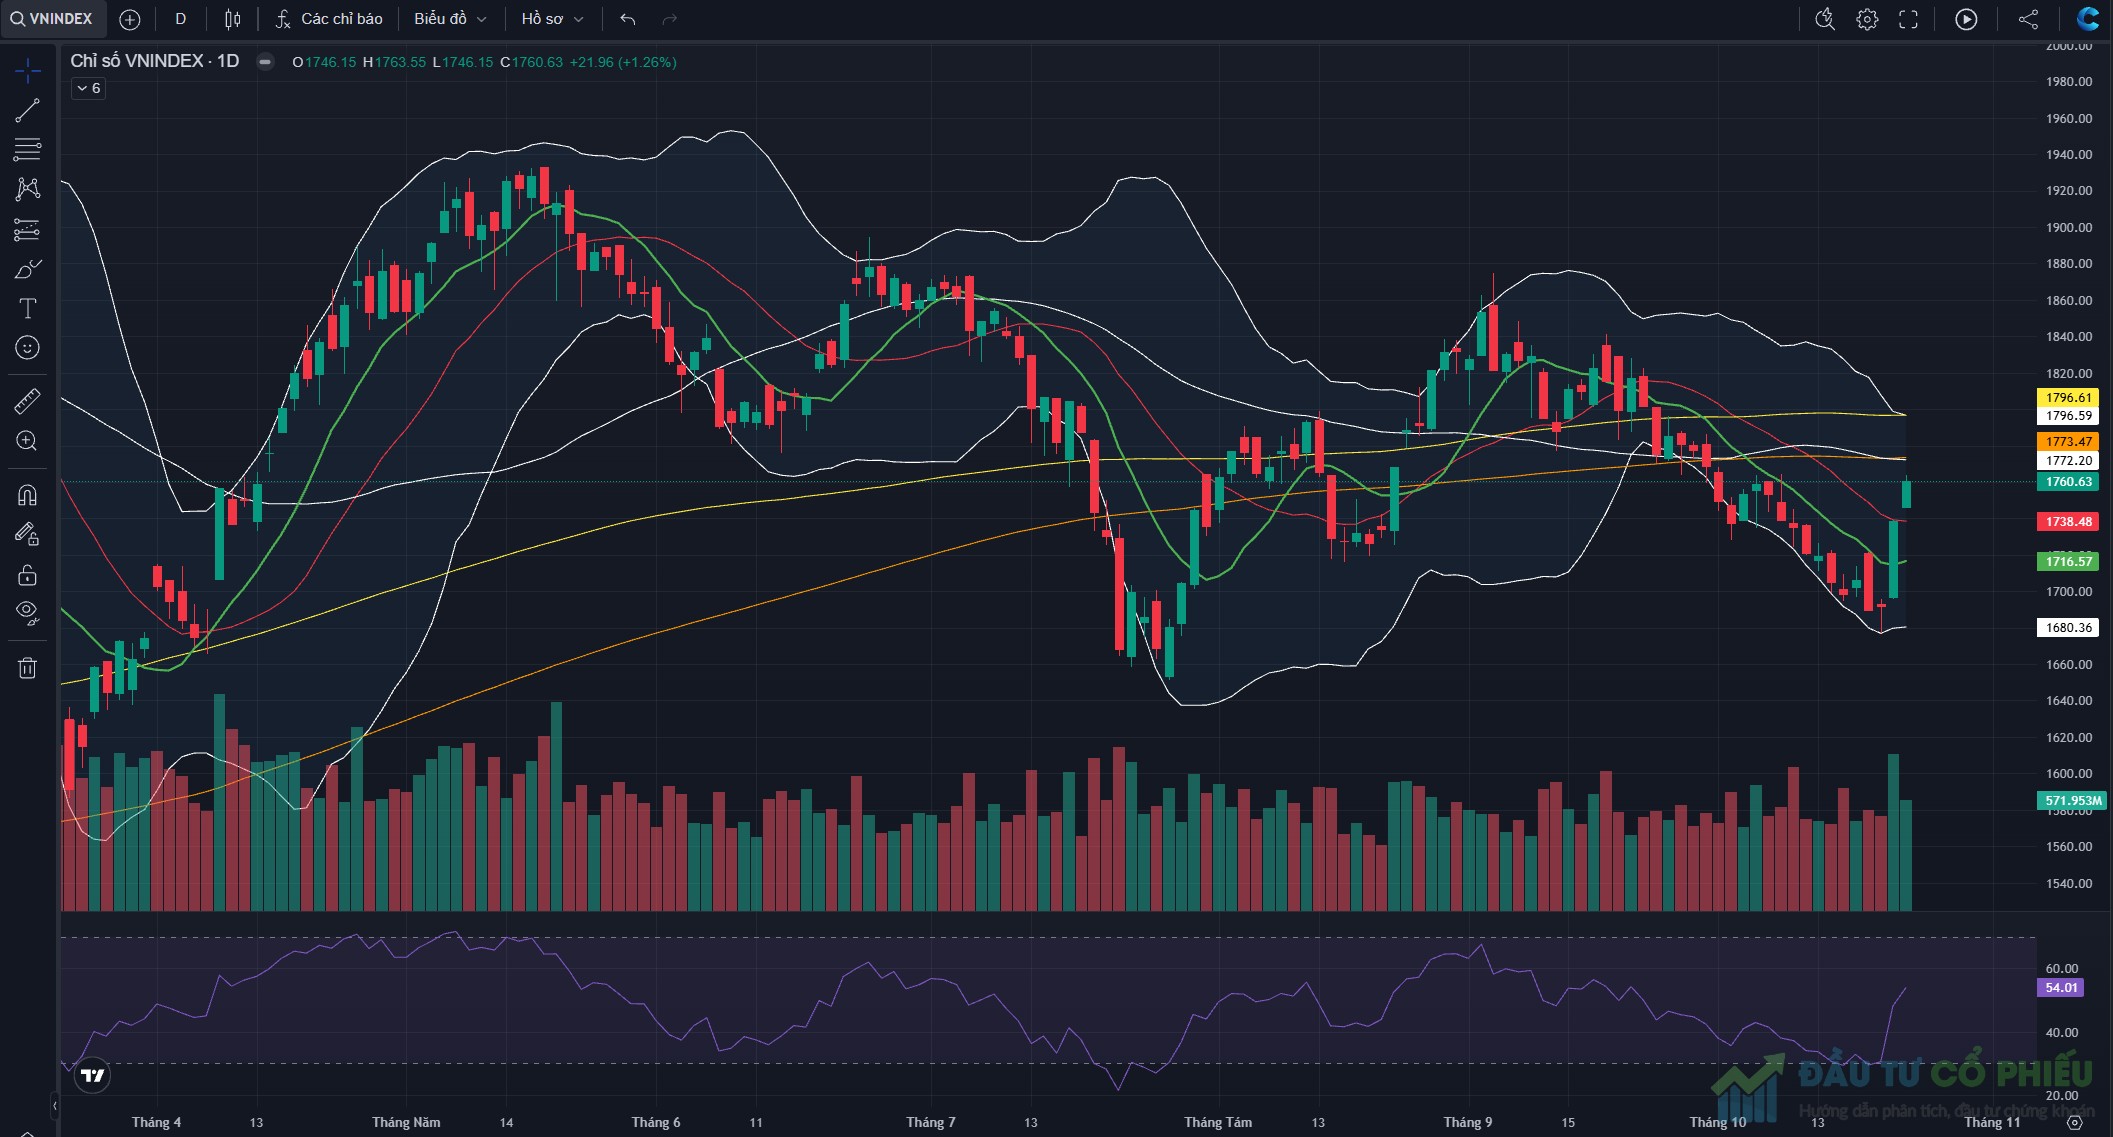The image size is (2113, 1137).
Task: Select the forecasting and measurement tool
Action: tap(28, 229)
